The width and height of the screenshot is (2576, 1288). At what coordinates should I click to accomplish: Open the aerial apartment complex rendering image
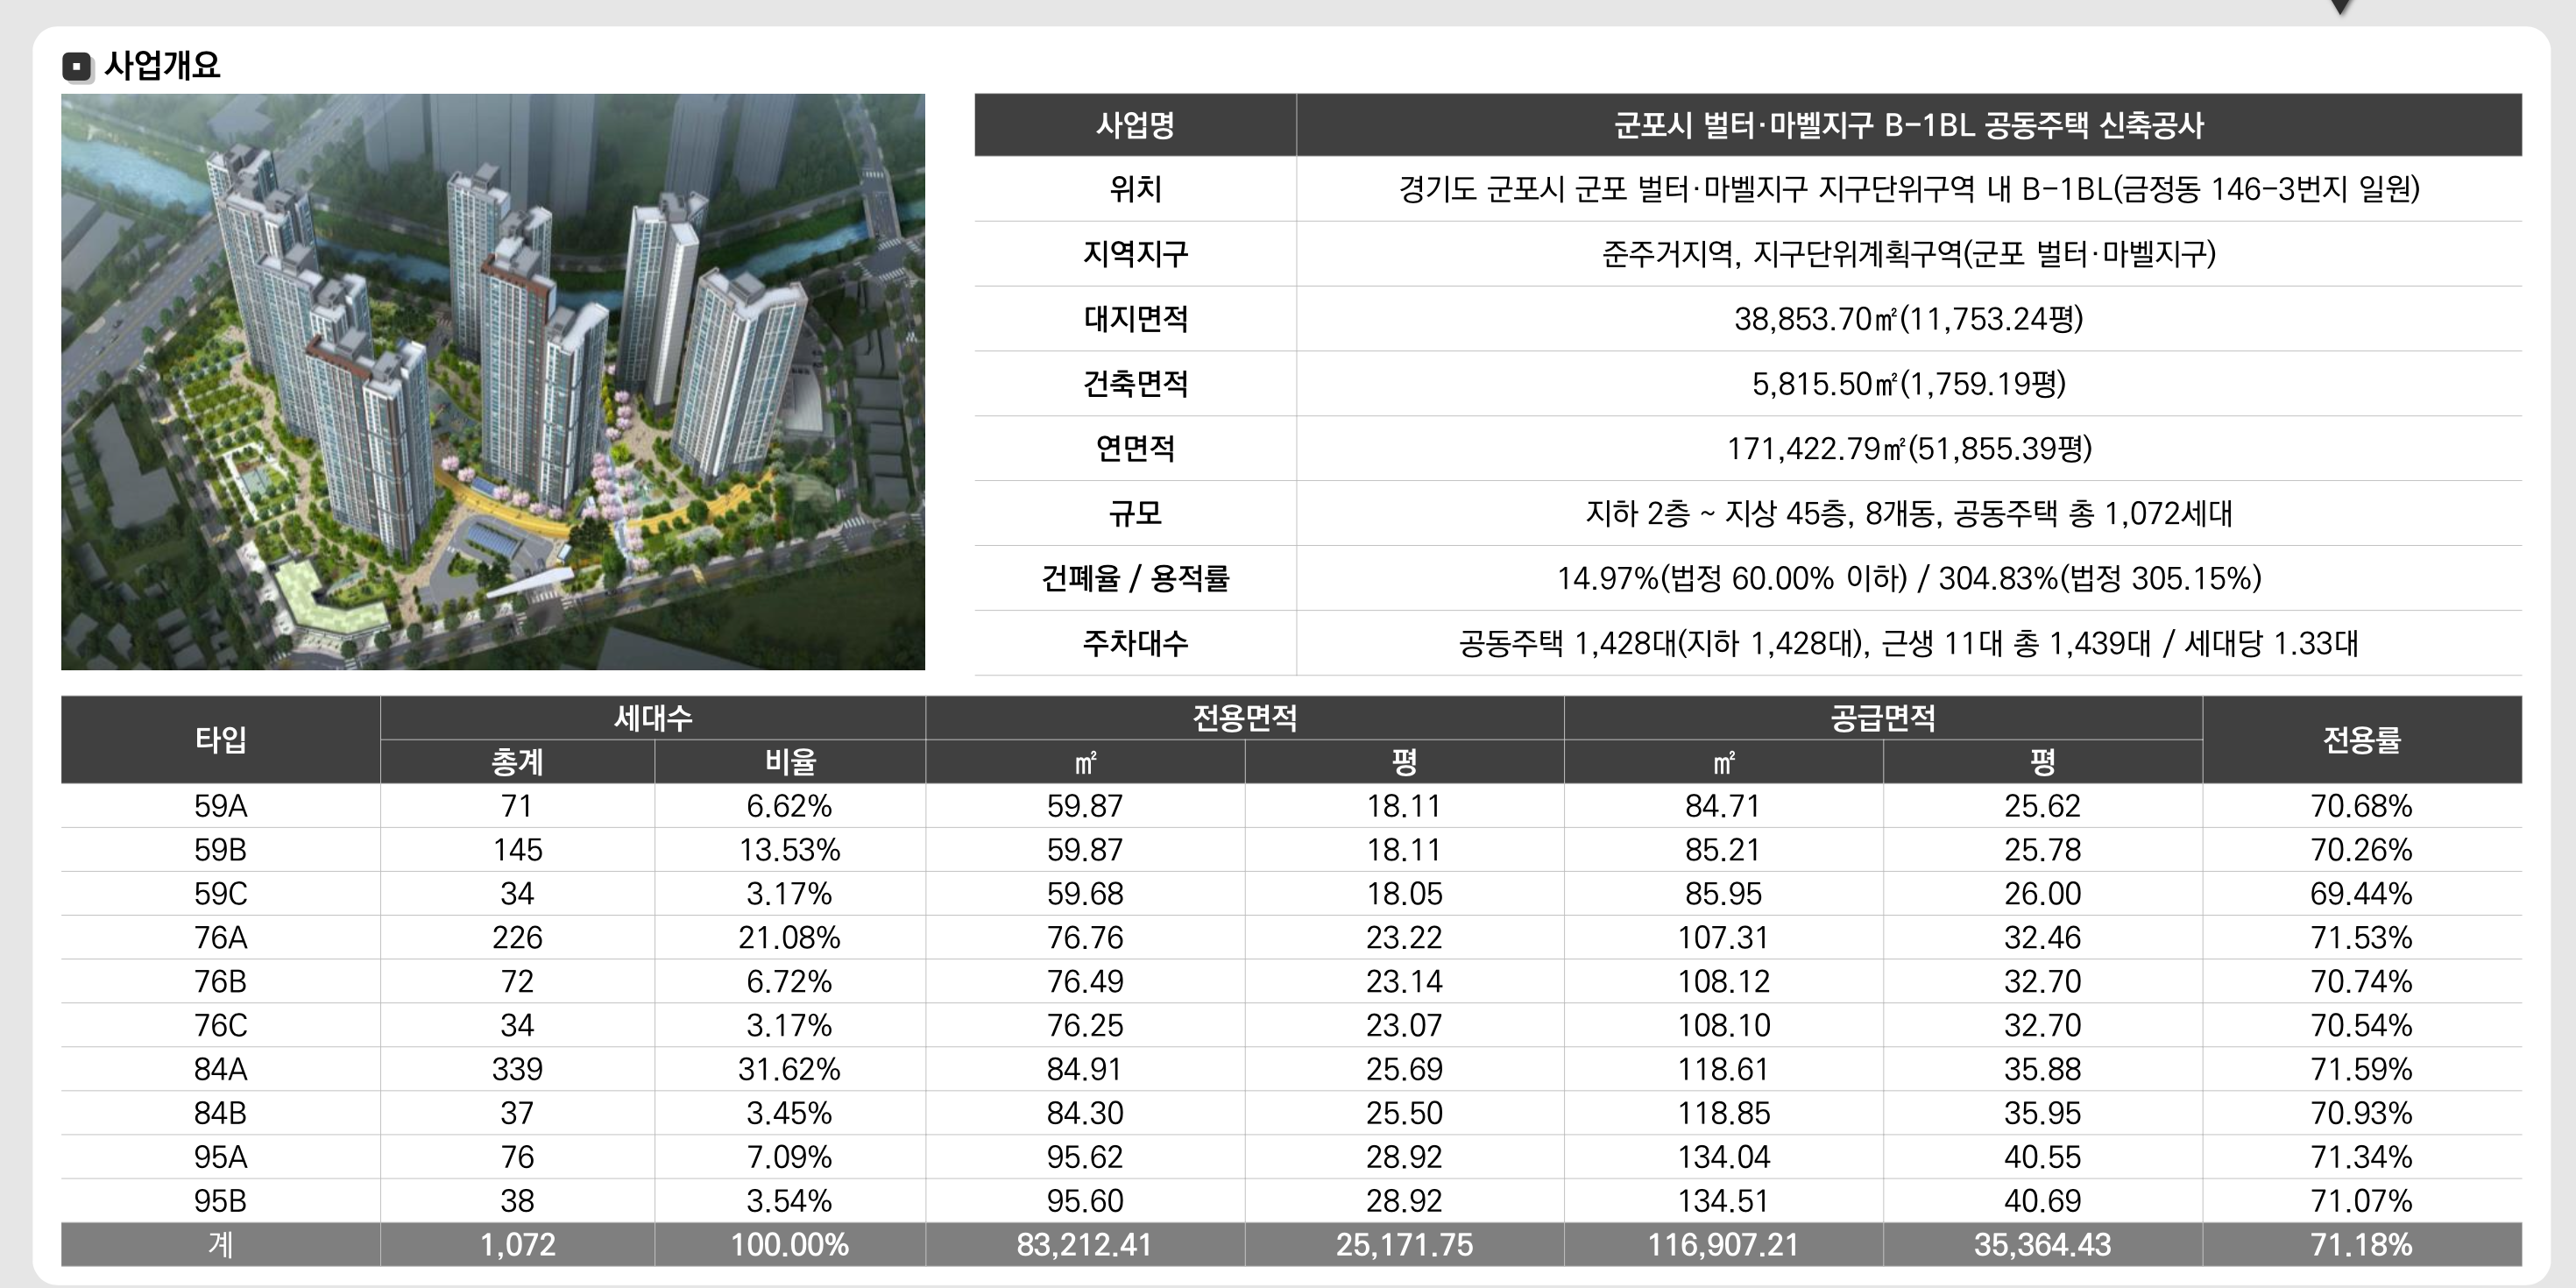click(x=493, y=382)
